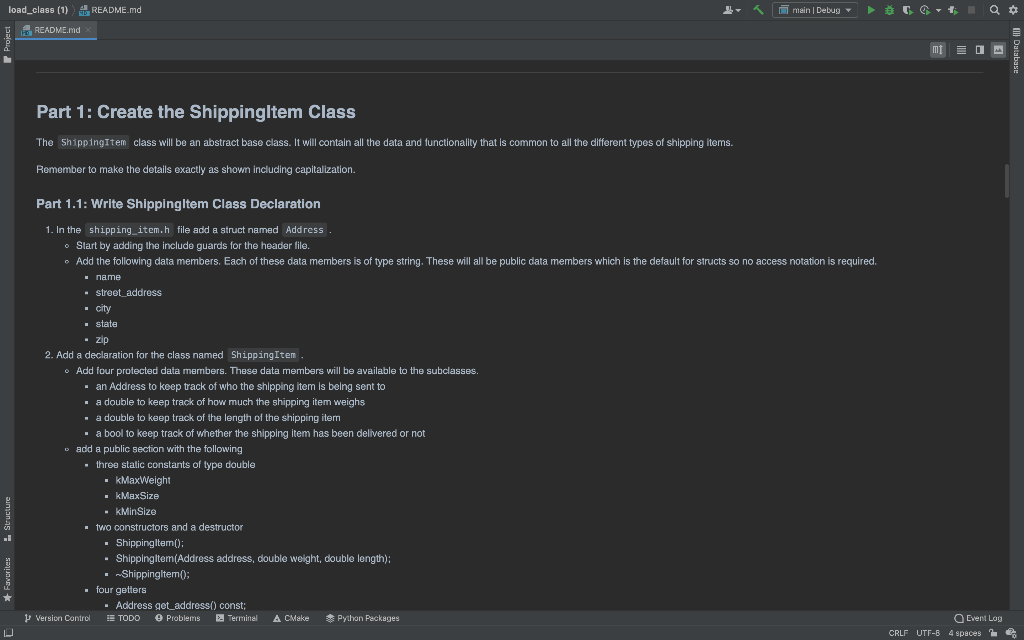The height and width of the screenshot is (640, 1024).
Task: Click the editor vertical scrollbar thumb
Action: (1006, 181)
